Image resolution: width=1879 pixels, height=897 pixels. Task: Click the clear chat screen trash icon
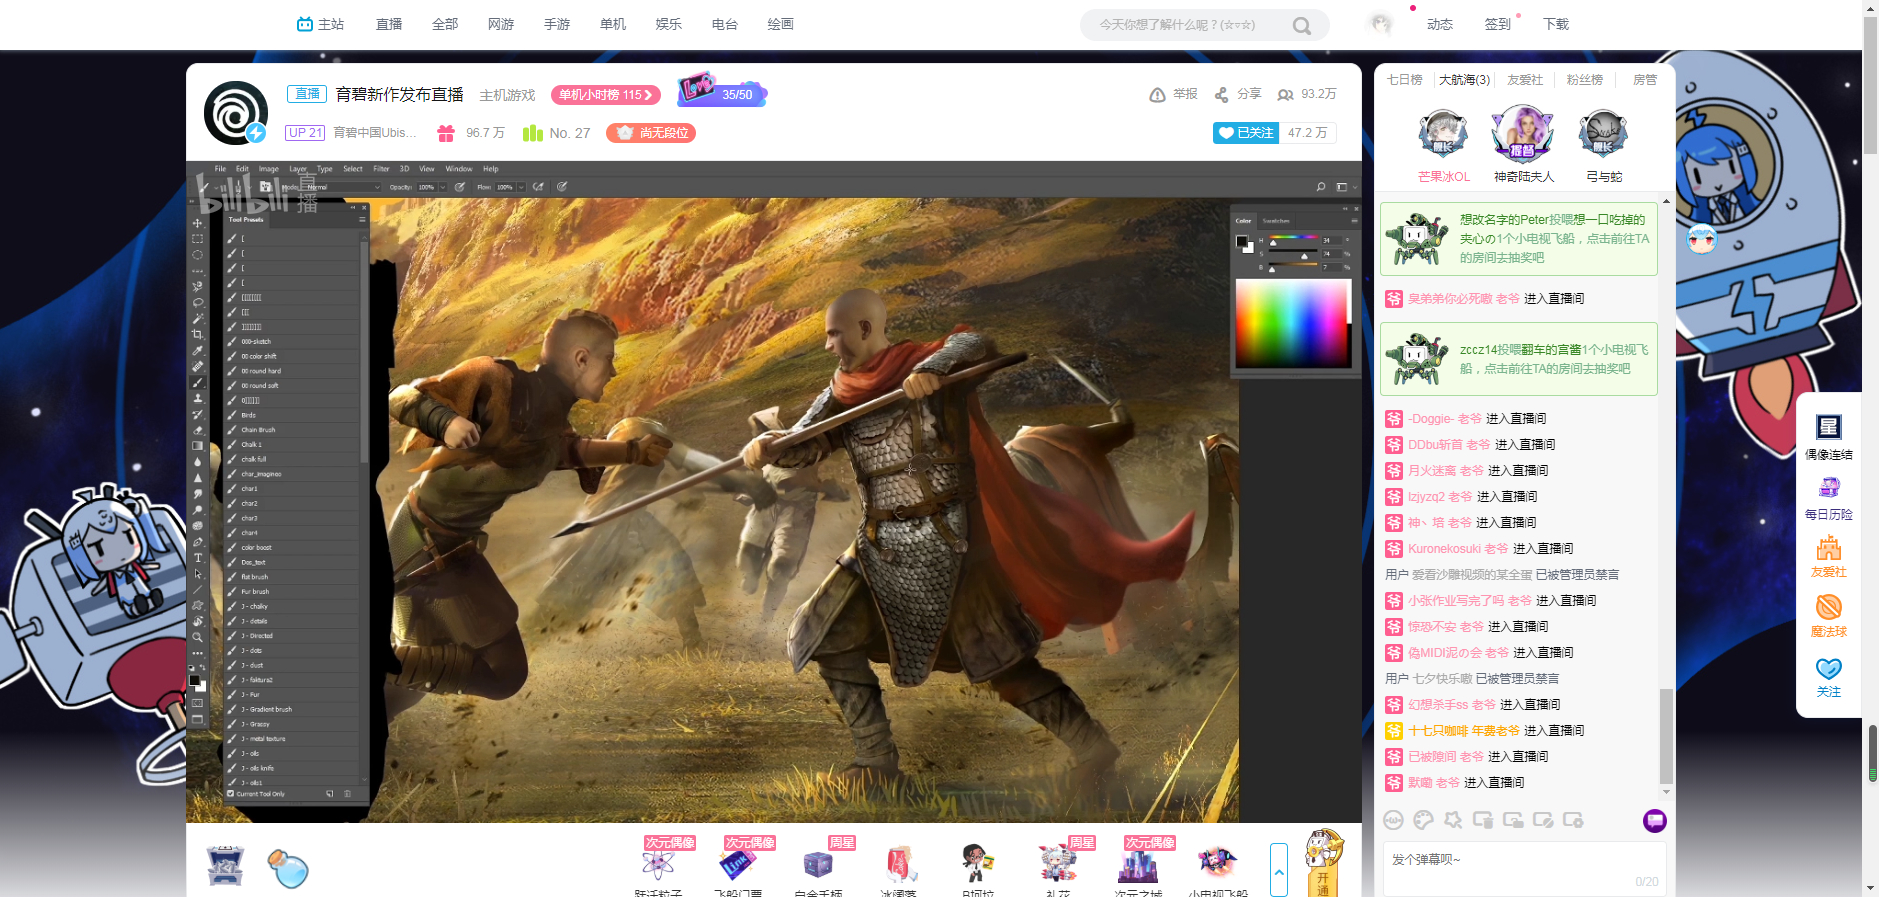pyautogui.click(x=1483, y=820)
